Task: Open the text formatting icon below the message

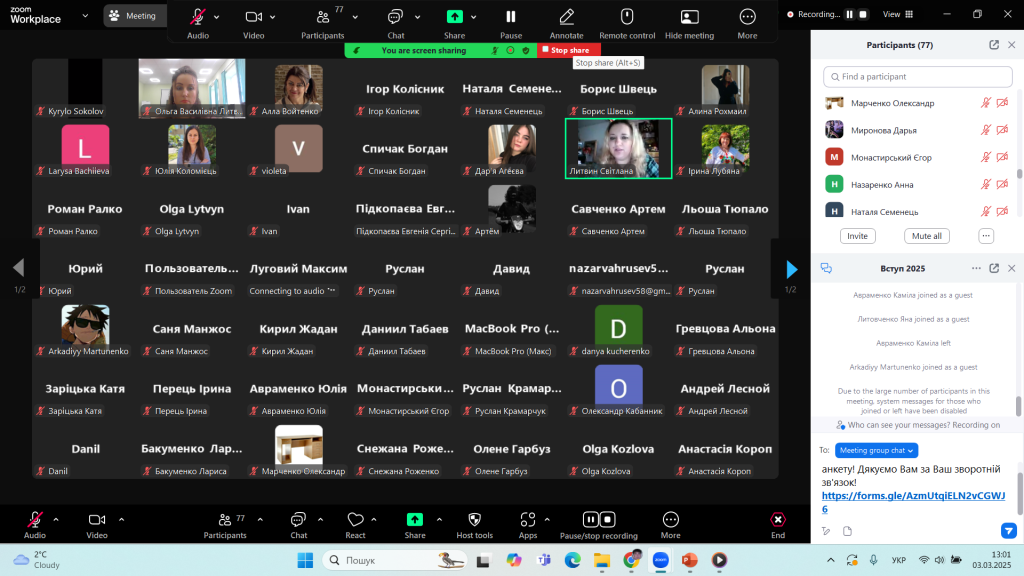Action: 826,531
